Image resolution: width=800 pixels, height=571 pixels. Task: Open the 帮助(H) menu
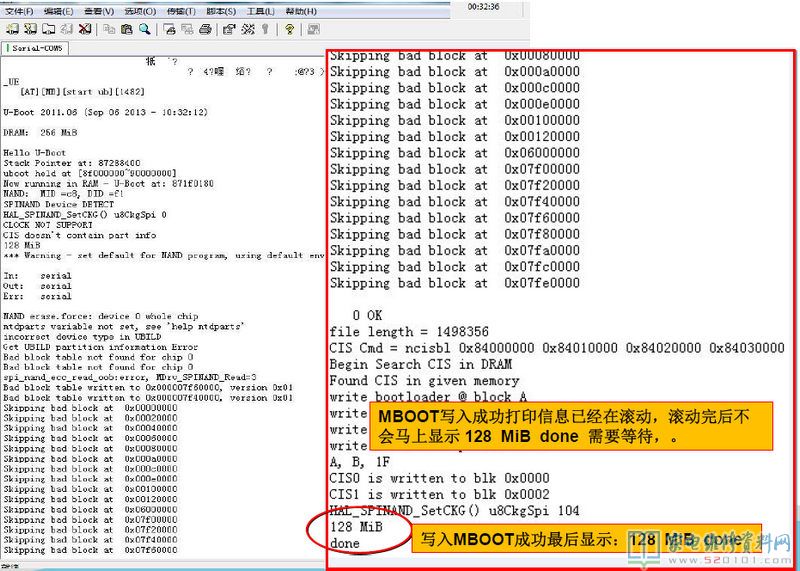[300, 11]
